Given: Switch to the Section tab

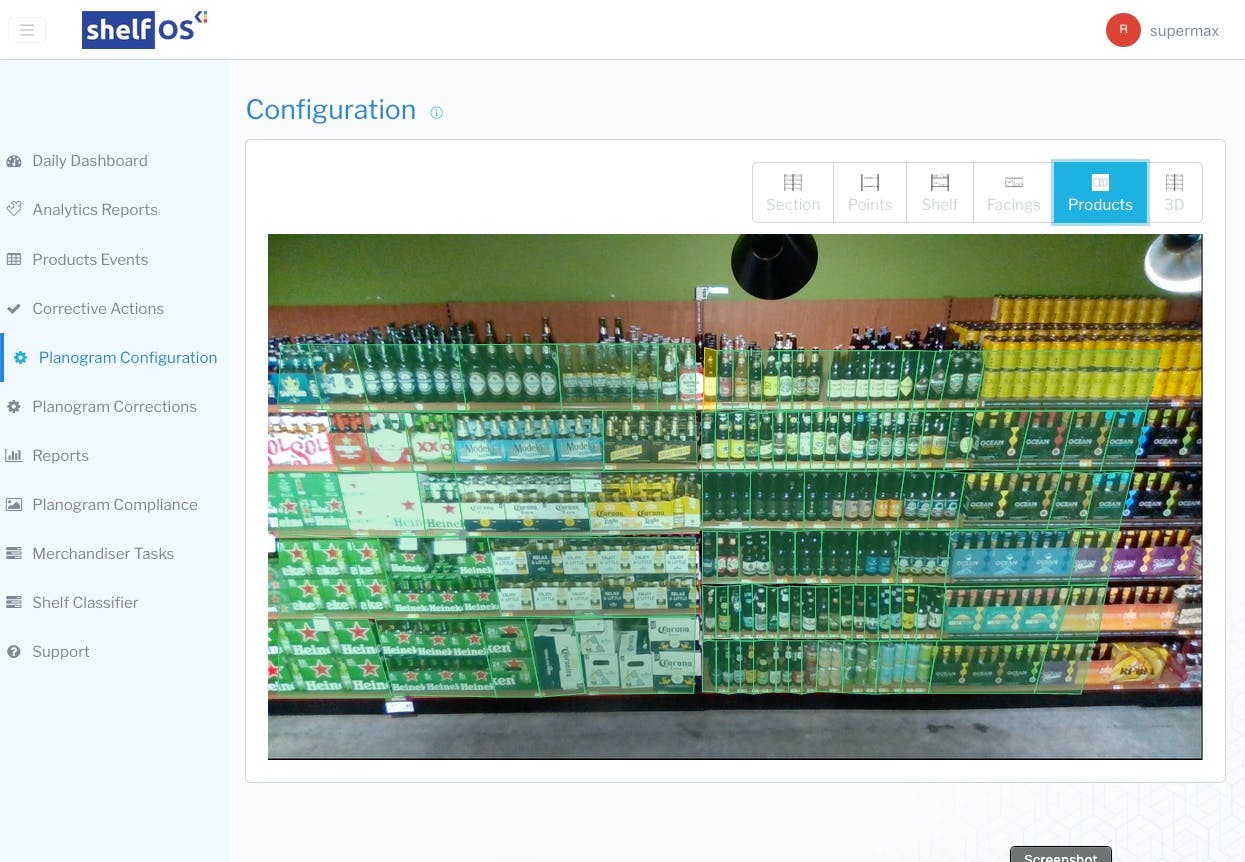Looking at the screenshot, I should coord(793,192).
